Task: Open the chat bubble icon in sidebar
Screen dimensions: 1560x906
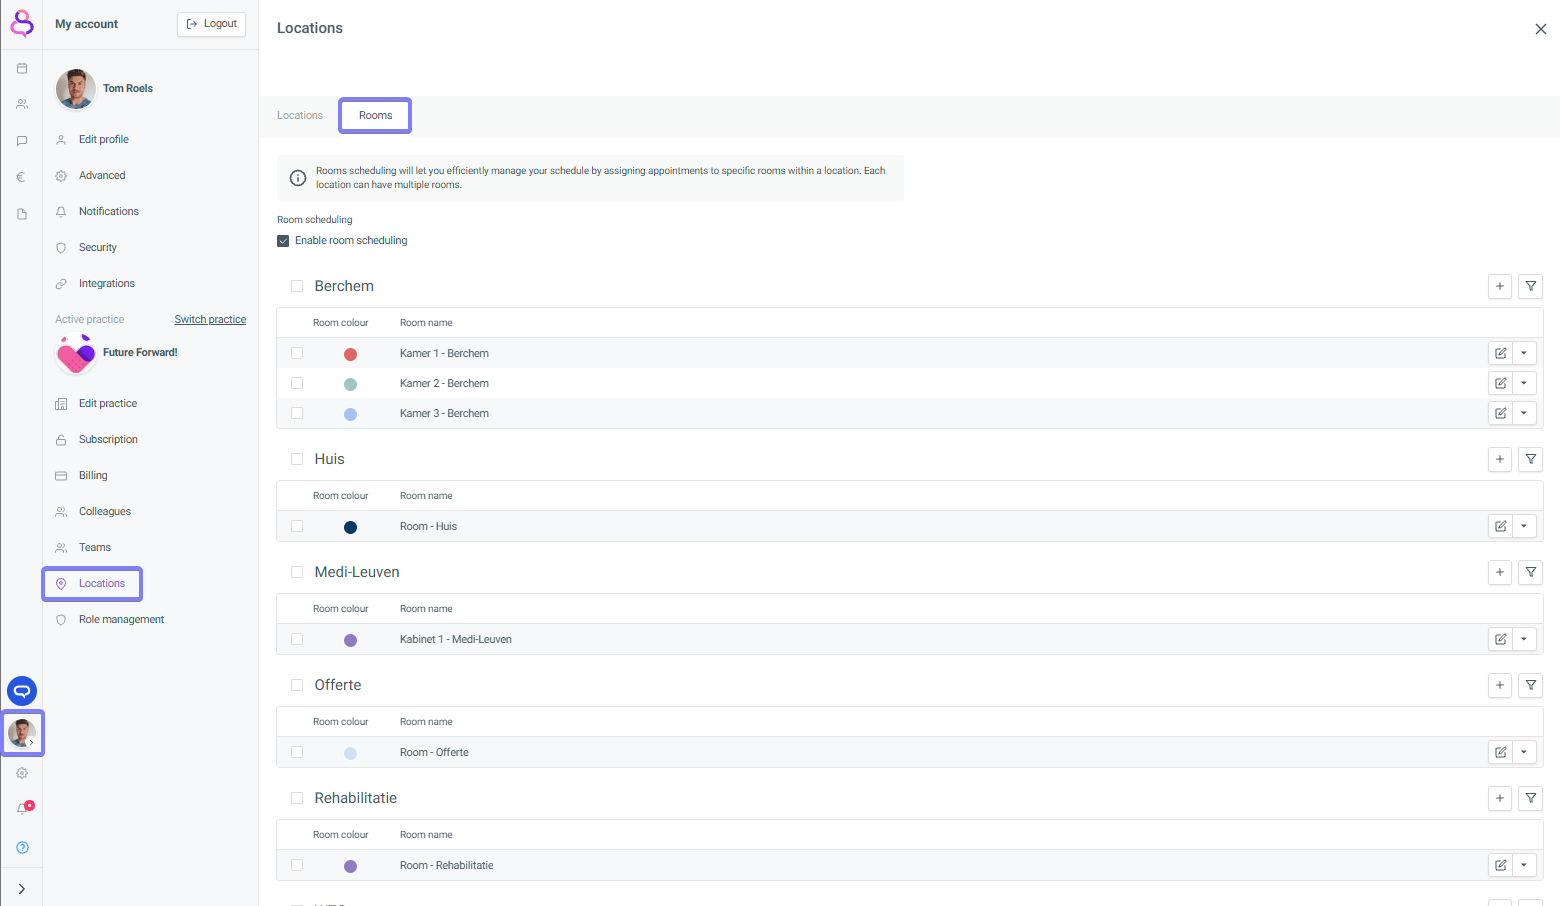Action: point(22,141)
